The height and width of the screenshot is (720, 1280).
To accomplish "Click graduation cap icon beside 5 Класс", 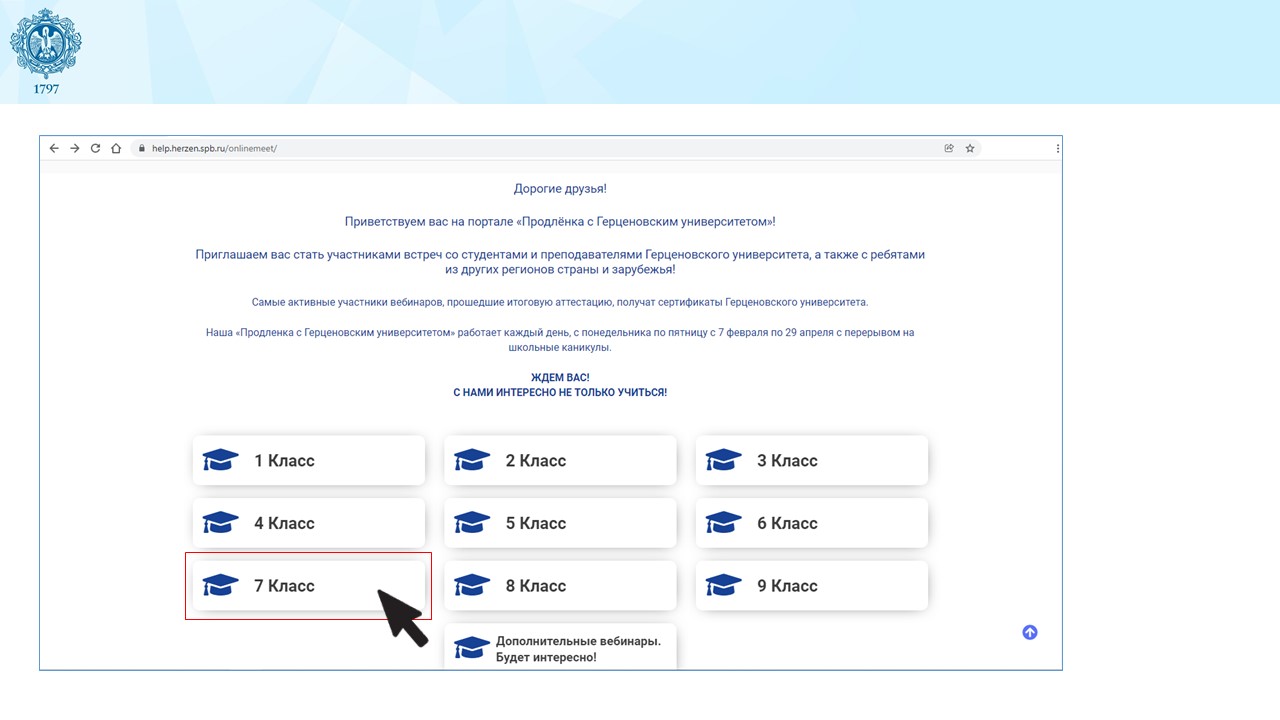I will pos(472,523).
